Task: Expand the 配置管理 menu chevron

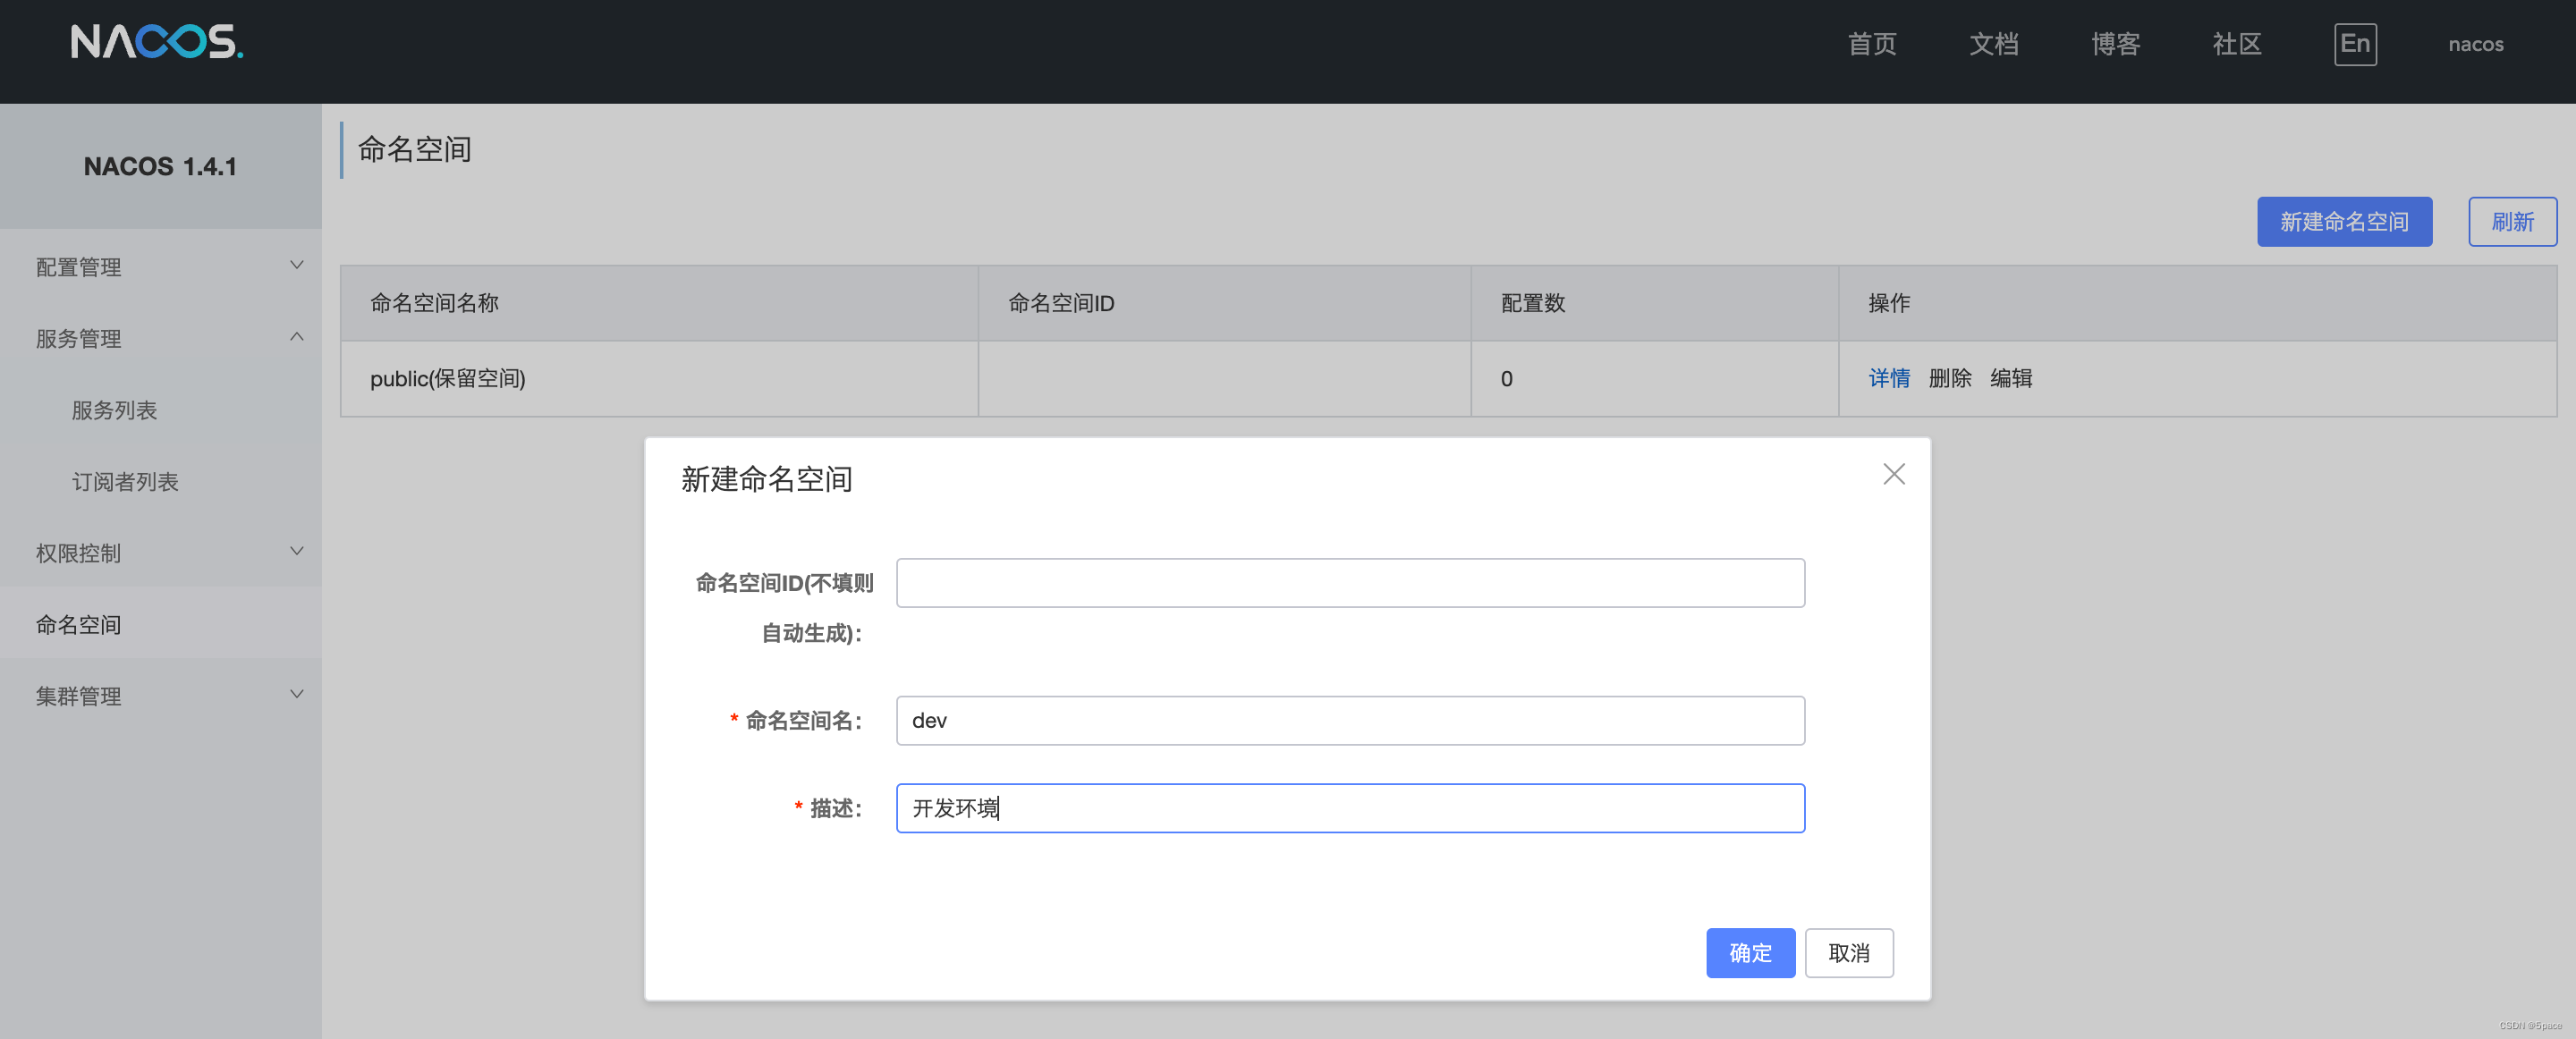Action: [296, 265]
